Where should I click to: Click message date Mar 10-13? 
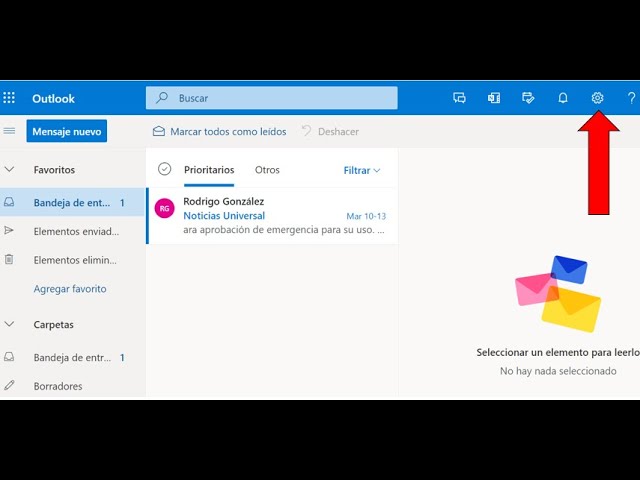click(x=366, y=216)
